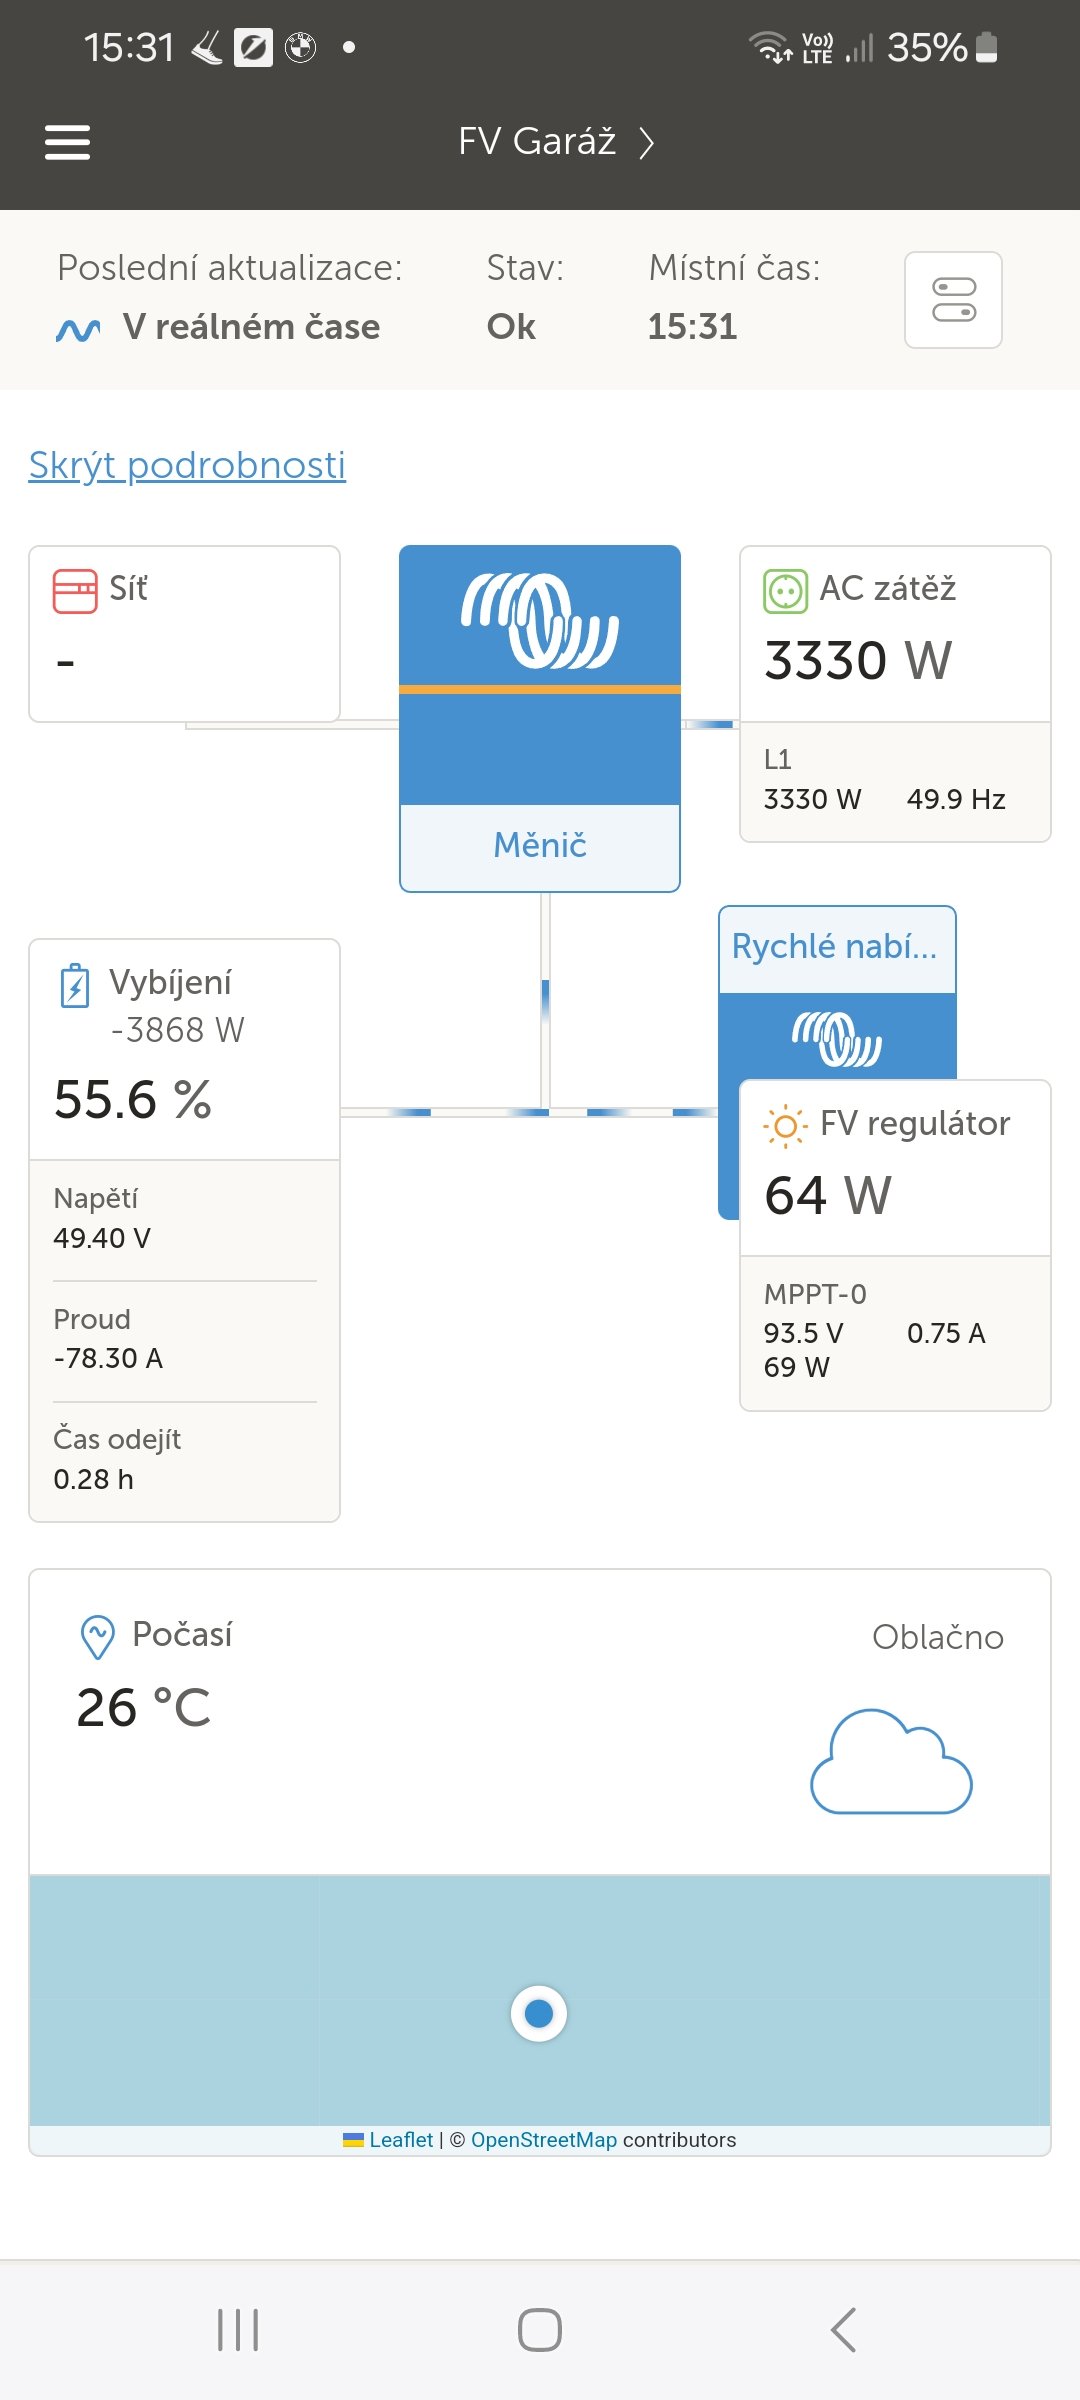Open the hamburger navigation menu
Image resolution: width=1080 pixels, height=2400 pixels.
(x=68, y=142)
